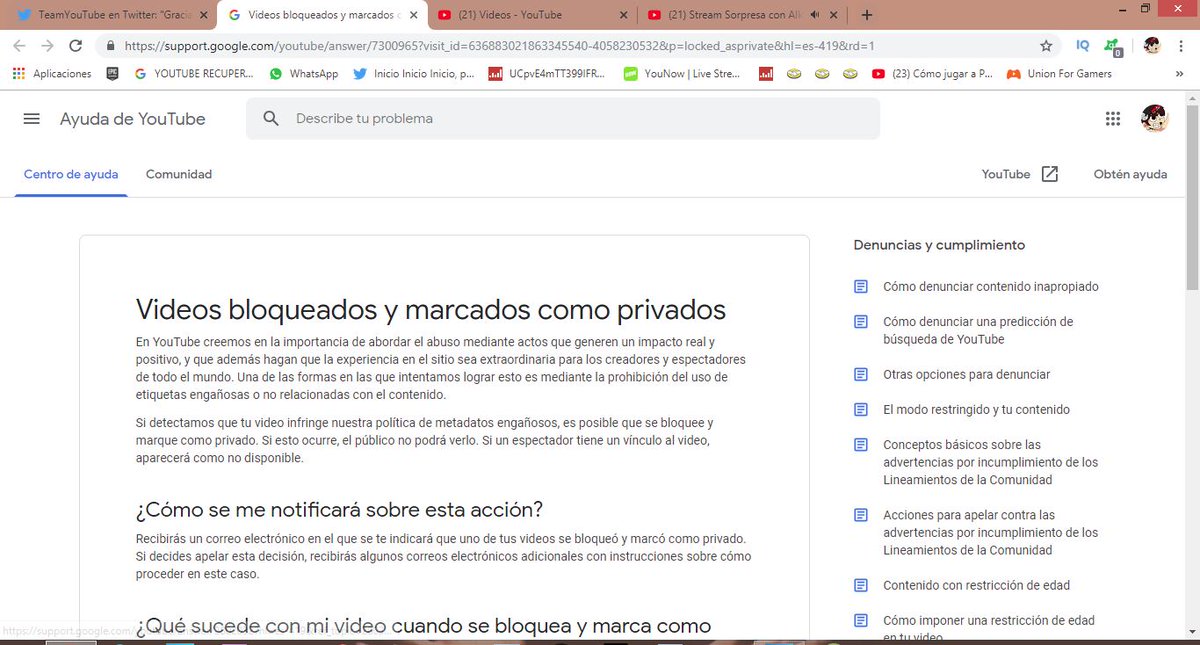Click the browser address bar URL
The width and height of the screenshot is (1200, 645).
[x=500, y=45]
